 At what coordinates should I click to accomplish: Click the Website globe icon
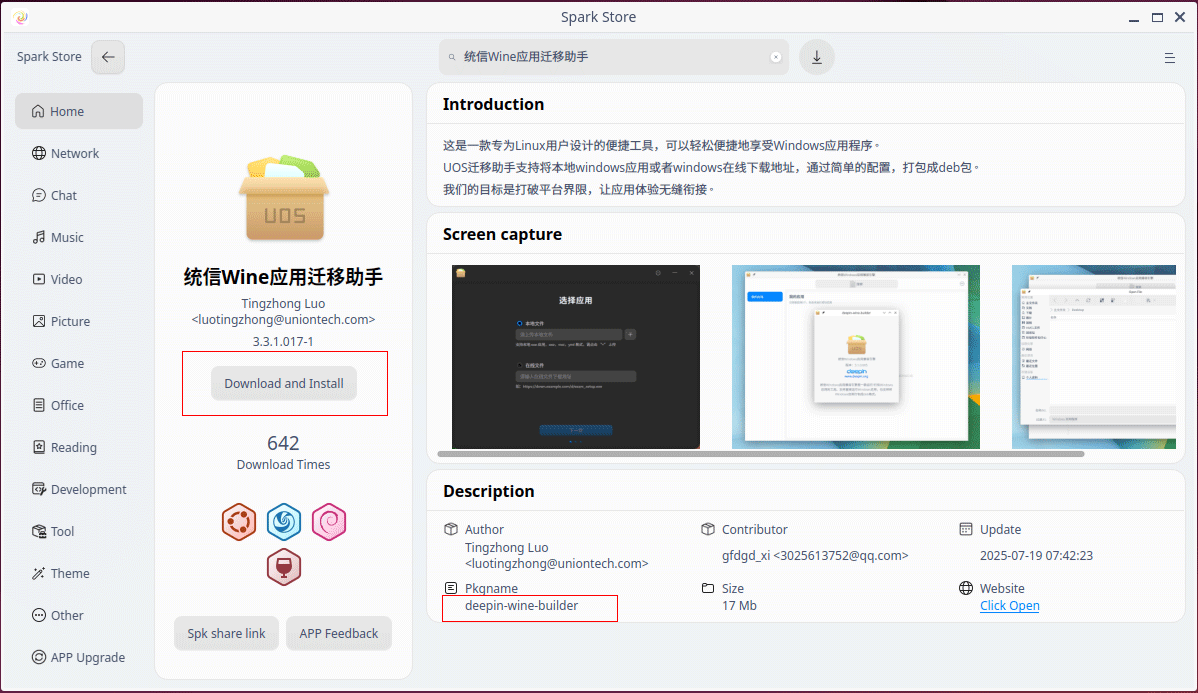point(966,588)
